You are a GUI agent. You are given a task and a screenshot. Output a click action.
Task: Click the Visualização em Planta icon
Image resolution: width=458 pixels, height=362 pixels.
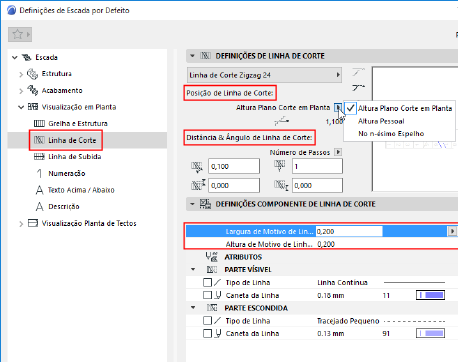(33, 107)
